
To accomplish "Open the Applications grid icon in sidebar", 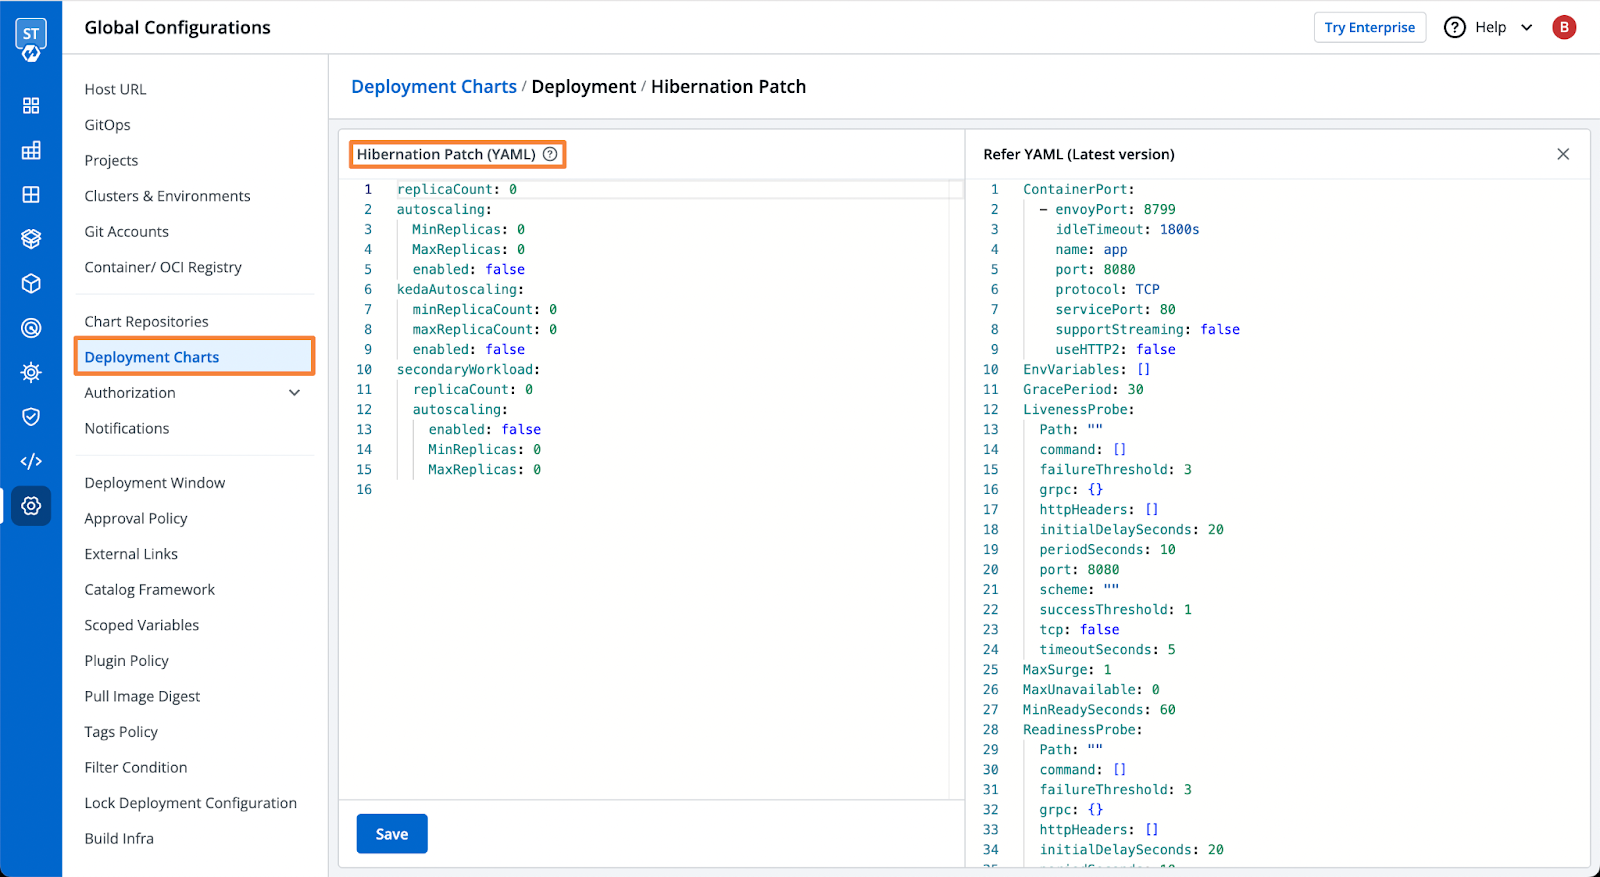I will [31, 105].
